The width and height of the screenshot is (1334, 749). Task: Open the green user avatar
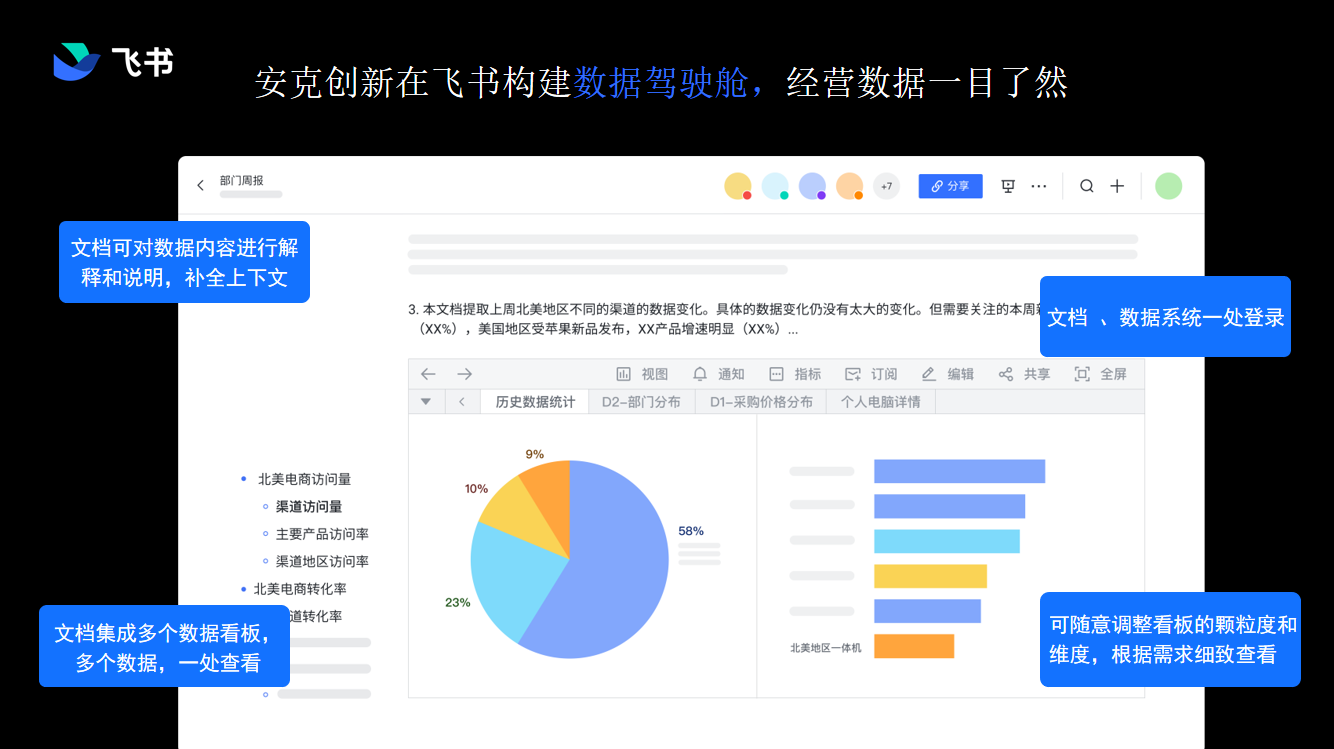(1168, 186)
